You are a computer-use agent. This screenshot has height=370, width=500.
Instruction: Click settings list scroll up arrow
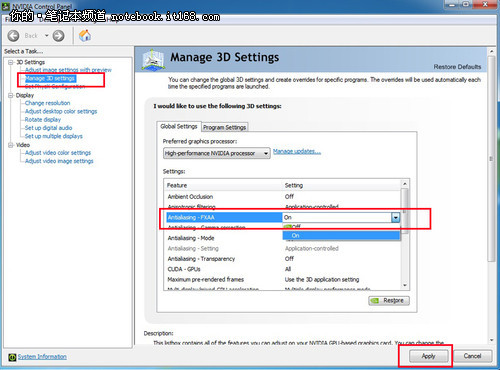point(405,184)
